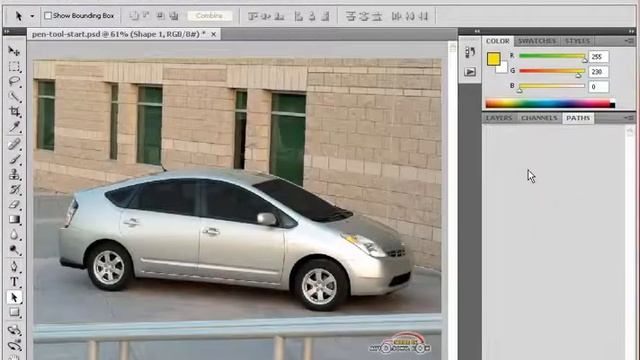This screenshot has width=640, height=360.
Task: Align left edges in options bar
Action: click(x=299, y=16)
